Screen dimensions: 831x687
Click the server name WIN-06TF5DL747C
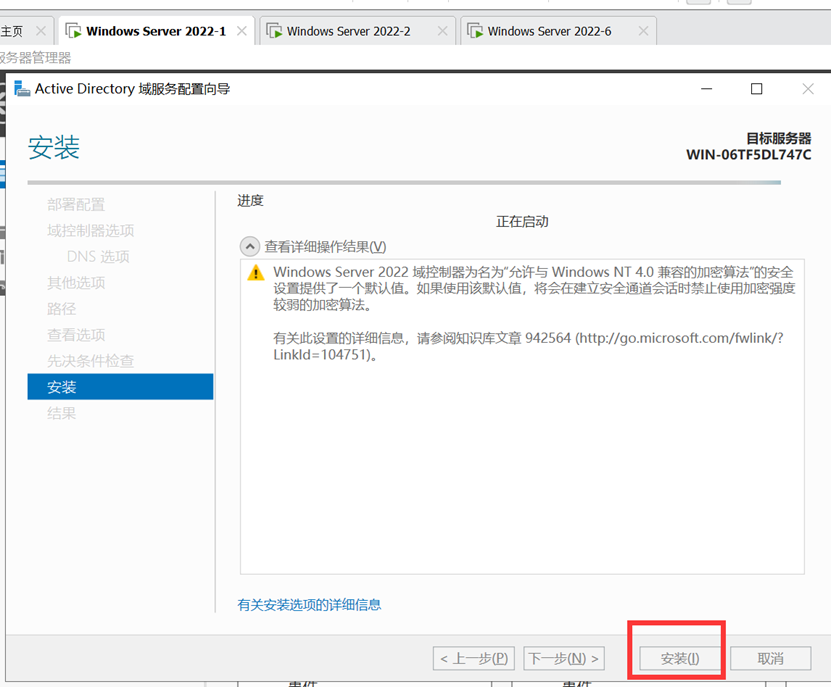[x=748, y=155]
